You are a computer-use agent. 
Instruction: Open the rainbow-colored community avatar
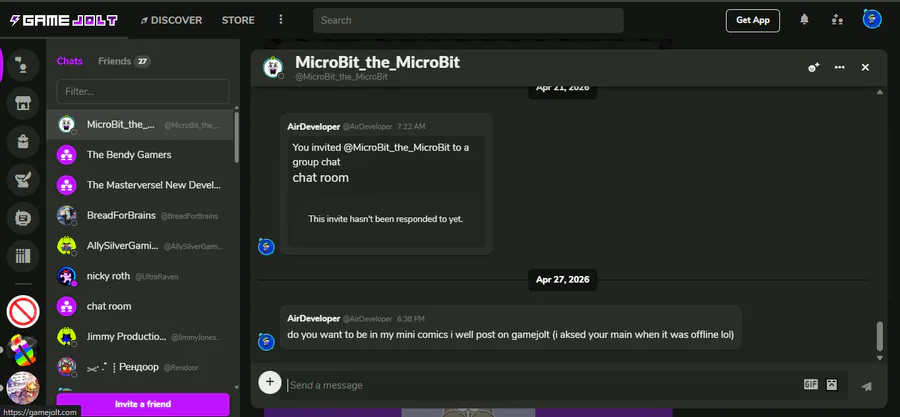[x=23, y=349]
